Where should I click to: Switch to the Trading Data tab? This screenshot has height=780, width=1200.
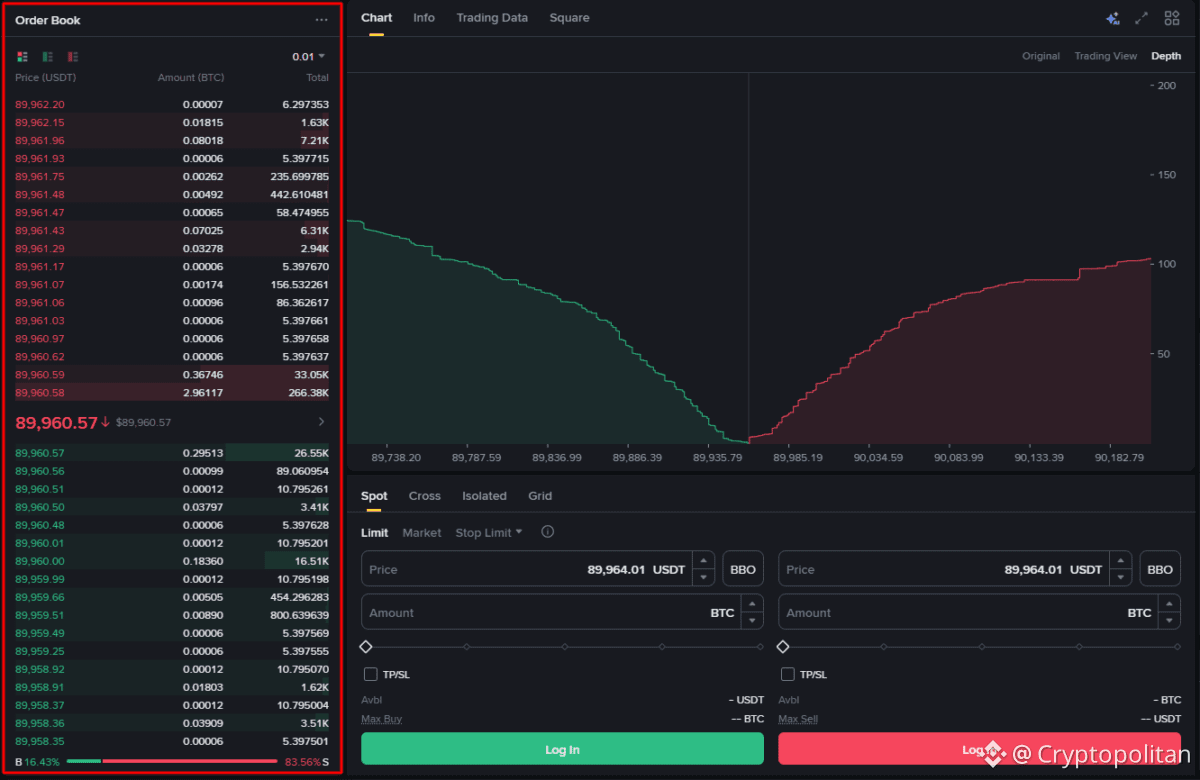point(492,18)
